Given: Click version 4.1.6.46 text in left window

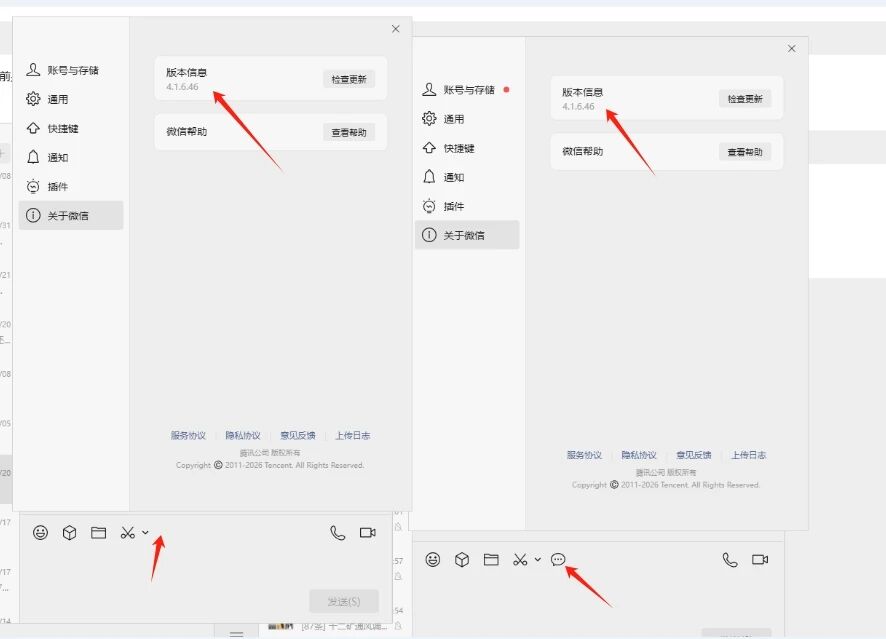Looking at the screenshot, I should 183,86.
